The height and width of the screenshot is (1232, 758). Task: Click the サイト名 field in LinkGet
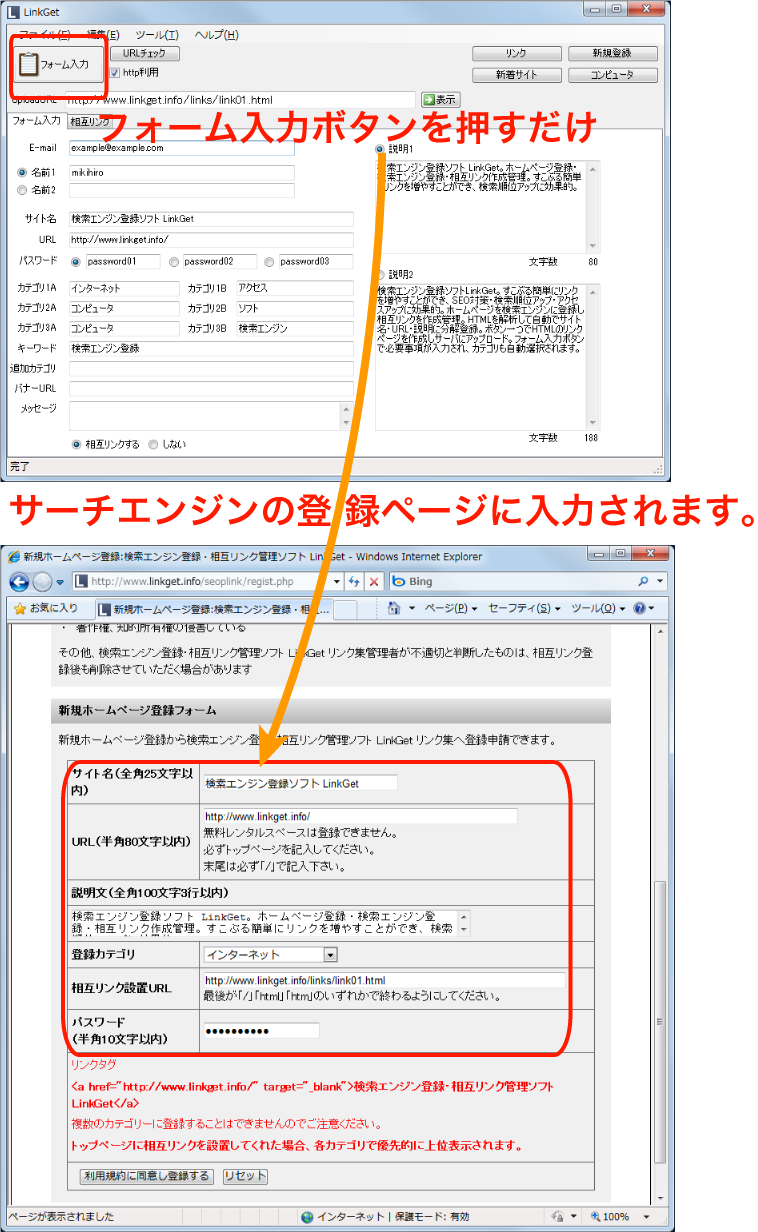(x=211, y=218)
